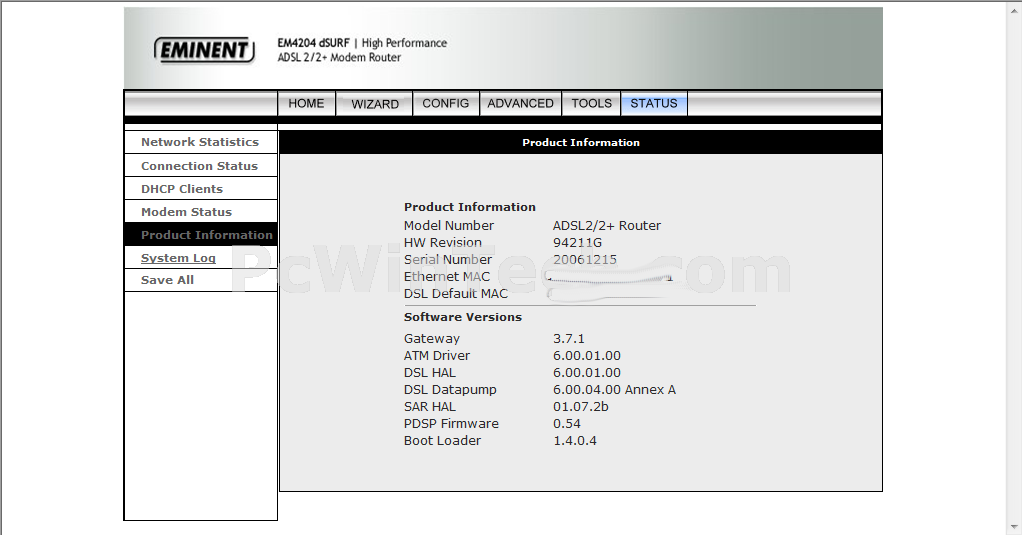Select the TOOLS tab

(x=591, y=104)
